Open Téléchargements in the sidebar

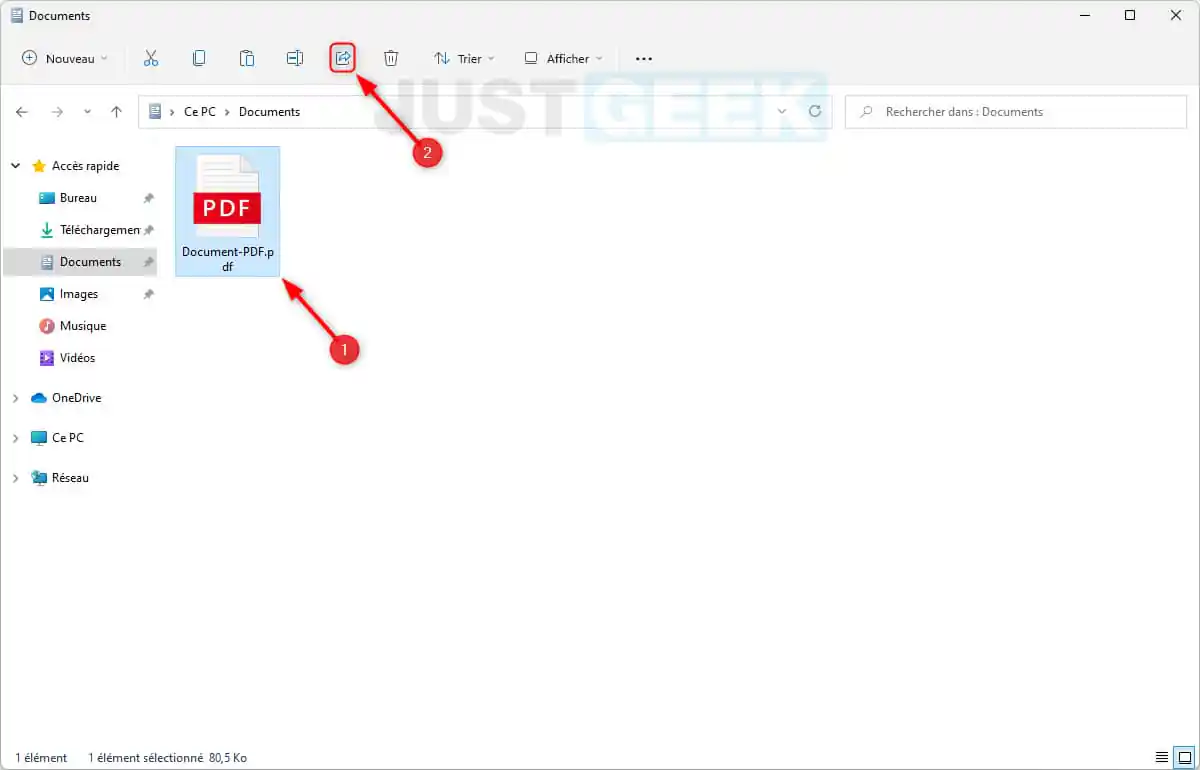click(x=90, y=230)
